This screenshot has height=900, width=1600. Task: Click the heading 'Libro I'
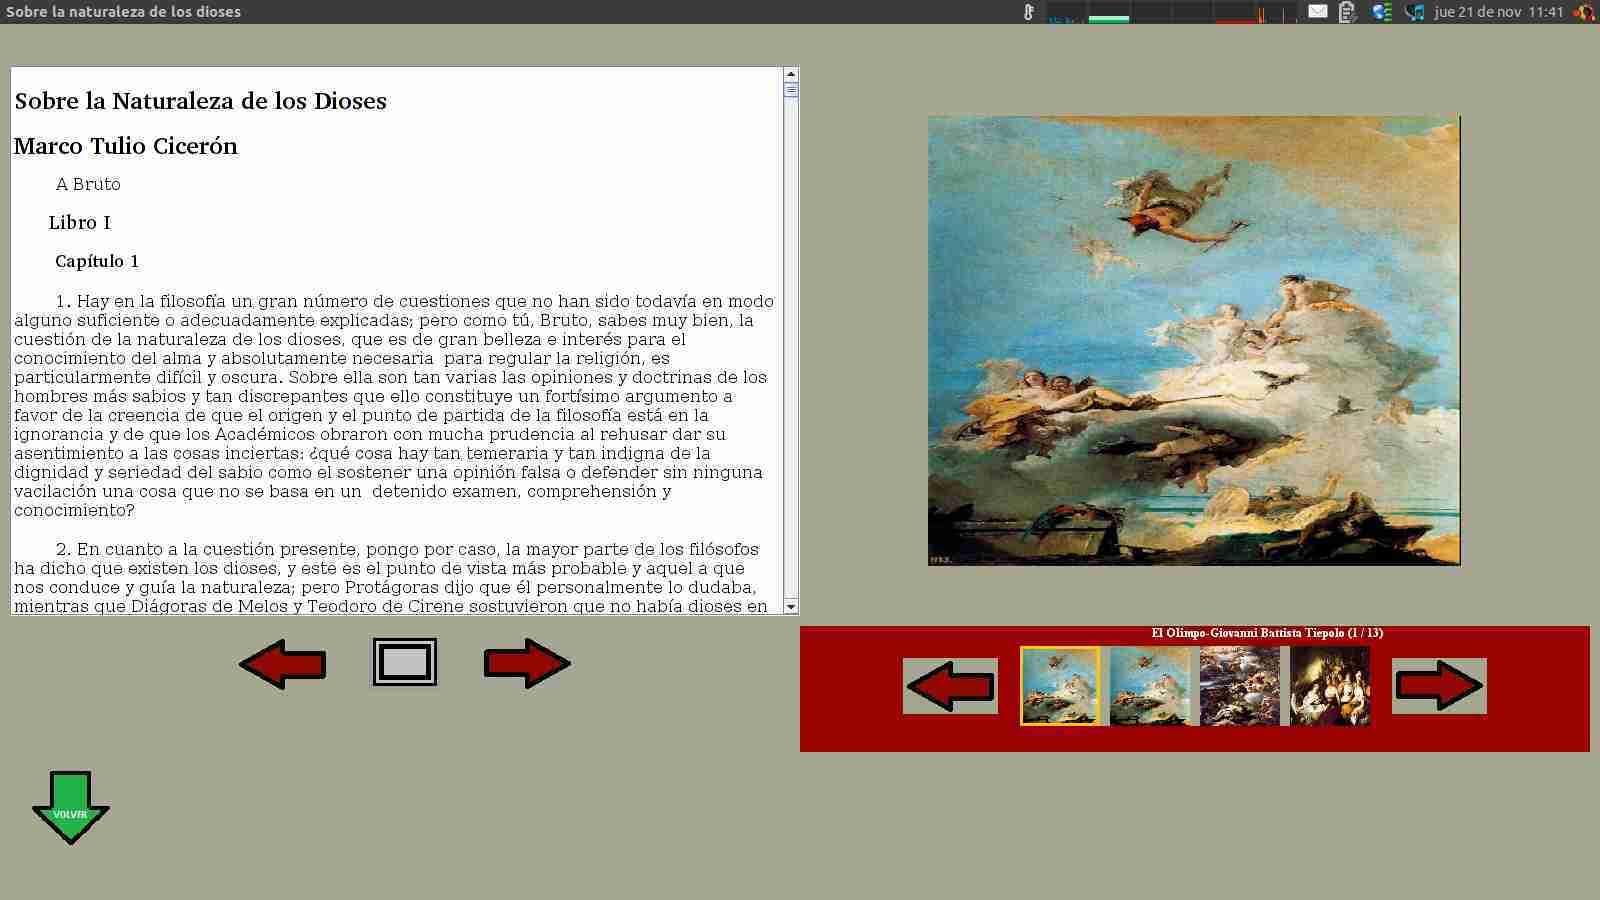pyautogui.click(x=80, y=222)
